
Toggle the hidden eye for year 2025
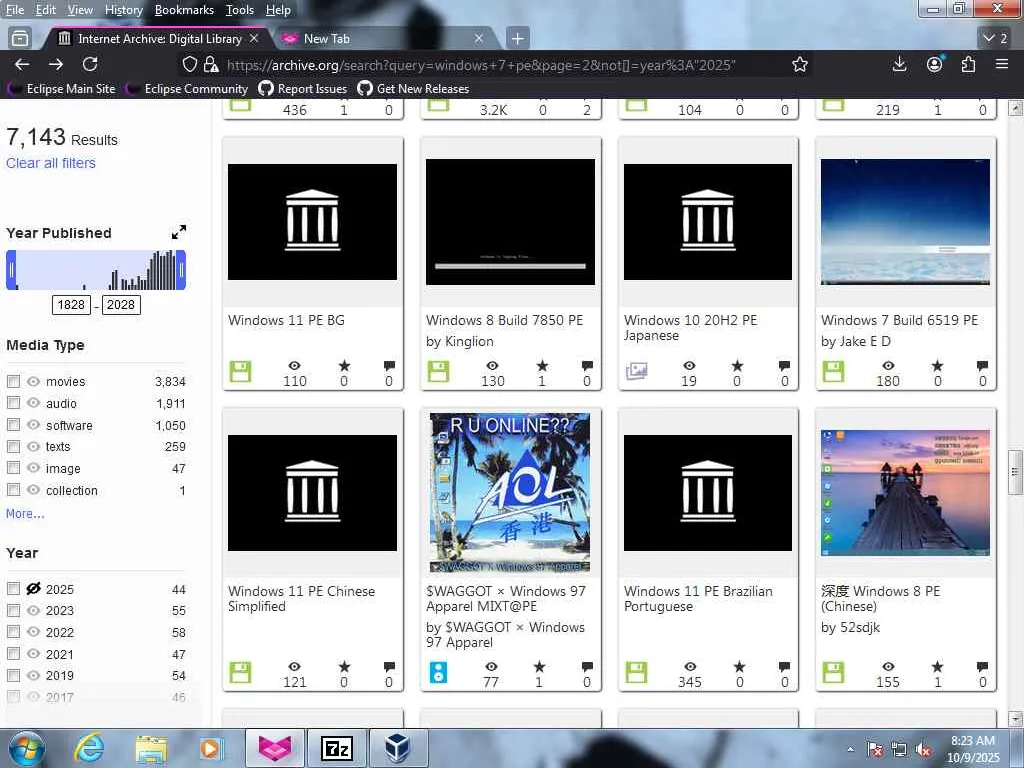pos(33,588)
